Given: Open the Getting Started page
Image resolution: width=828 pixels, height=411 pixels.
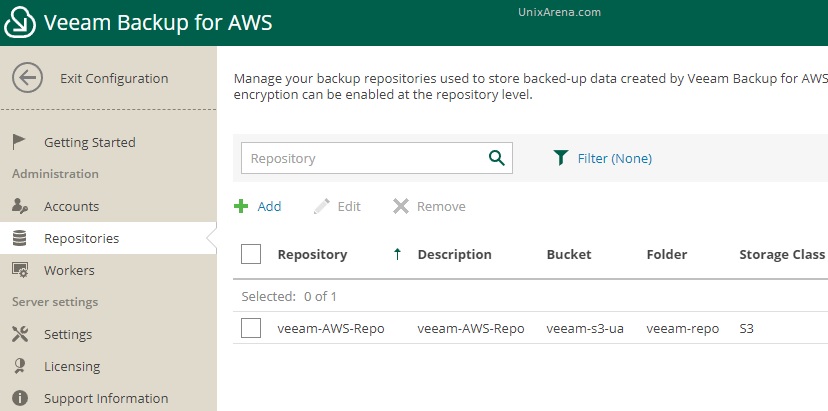Looking at the screenshot, I should click(90, 143).
